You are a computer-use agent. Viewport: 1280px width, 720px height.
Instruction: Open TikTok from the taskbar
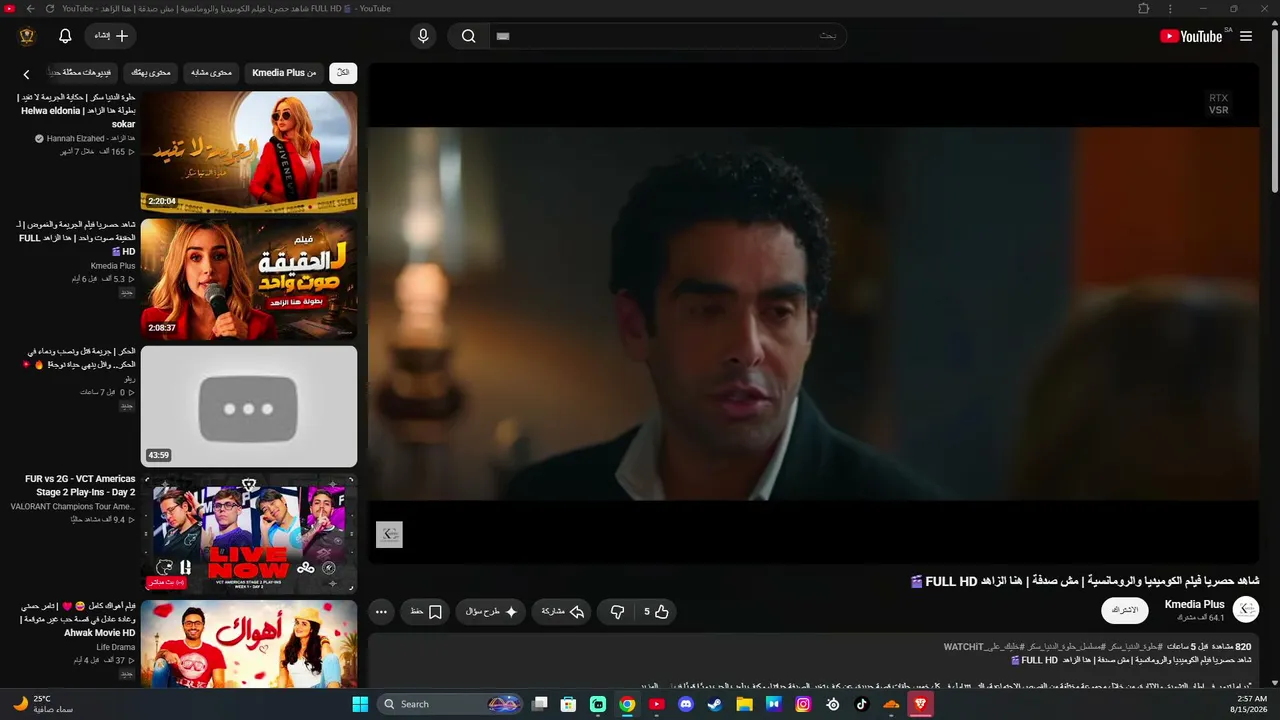pyautogui.click(x=862, y=704)
